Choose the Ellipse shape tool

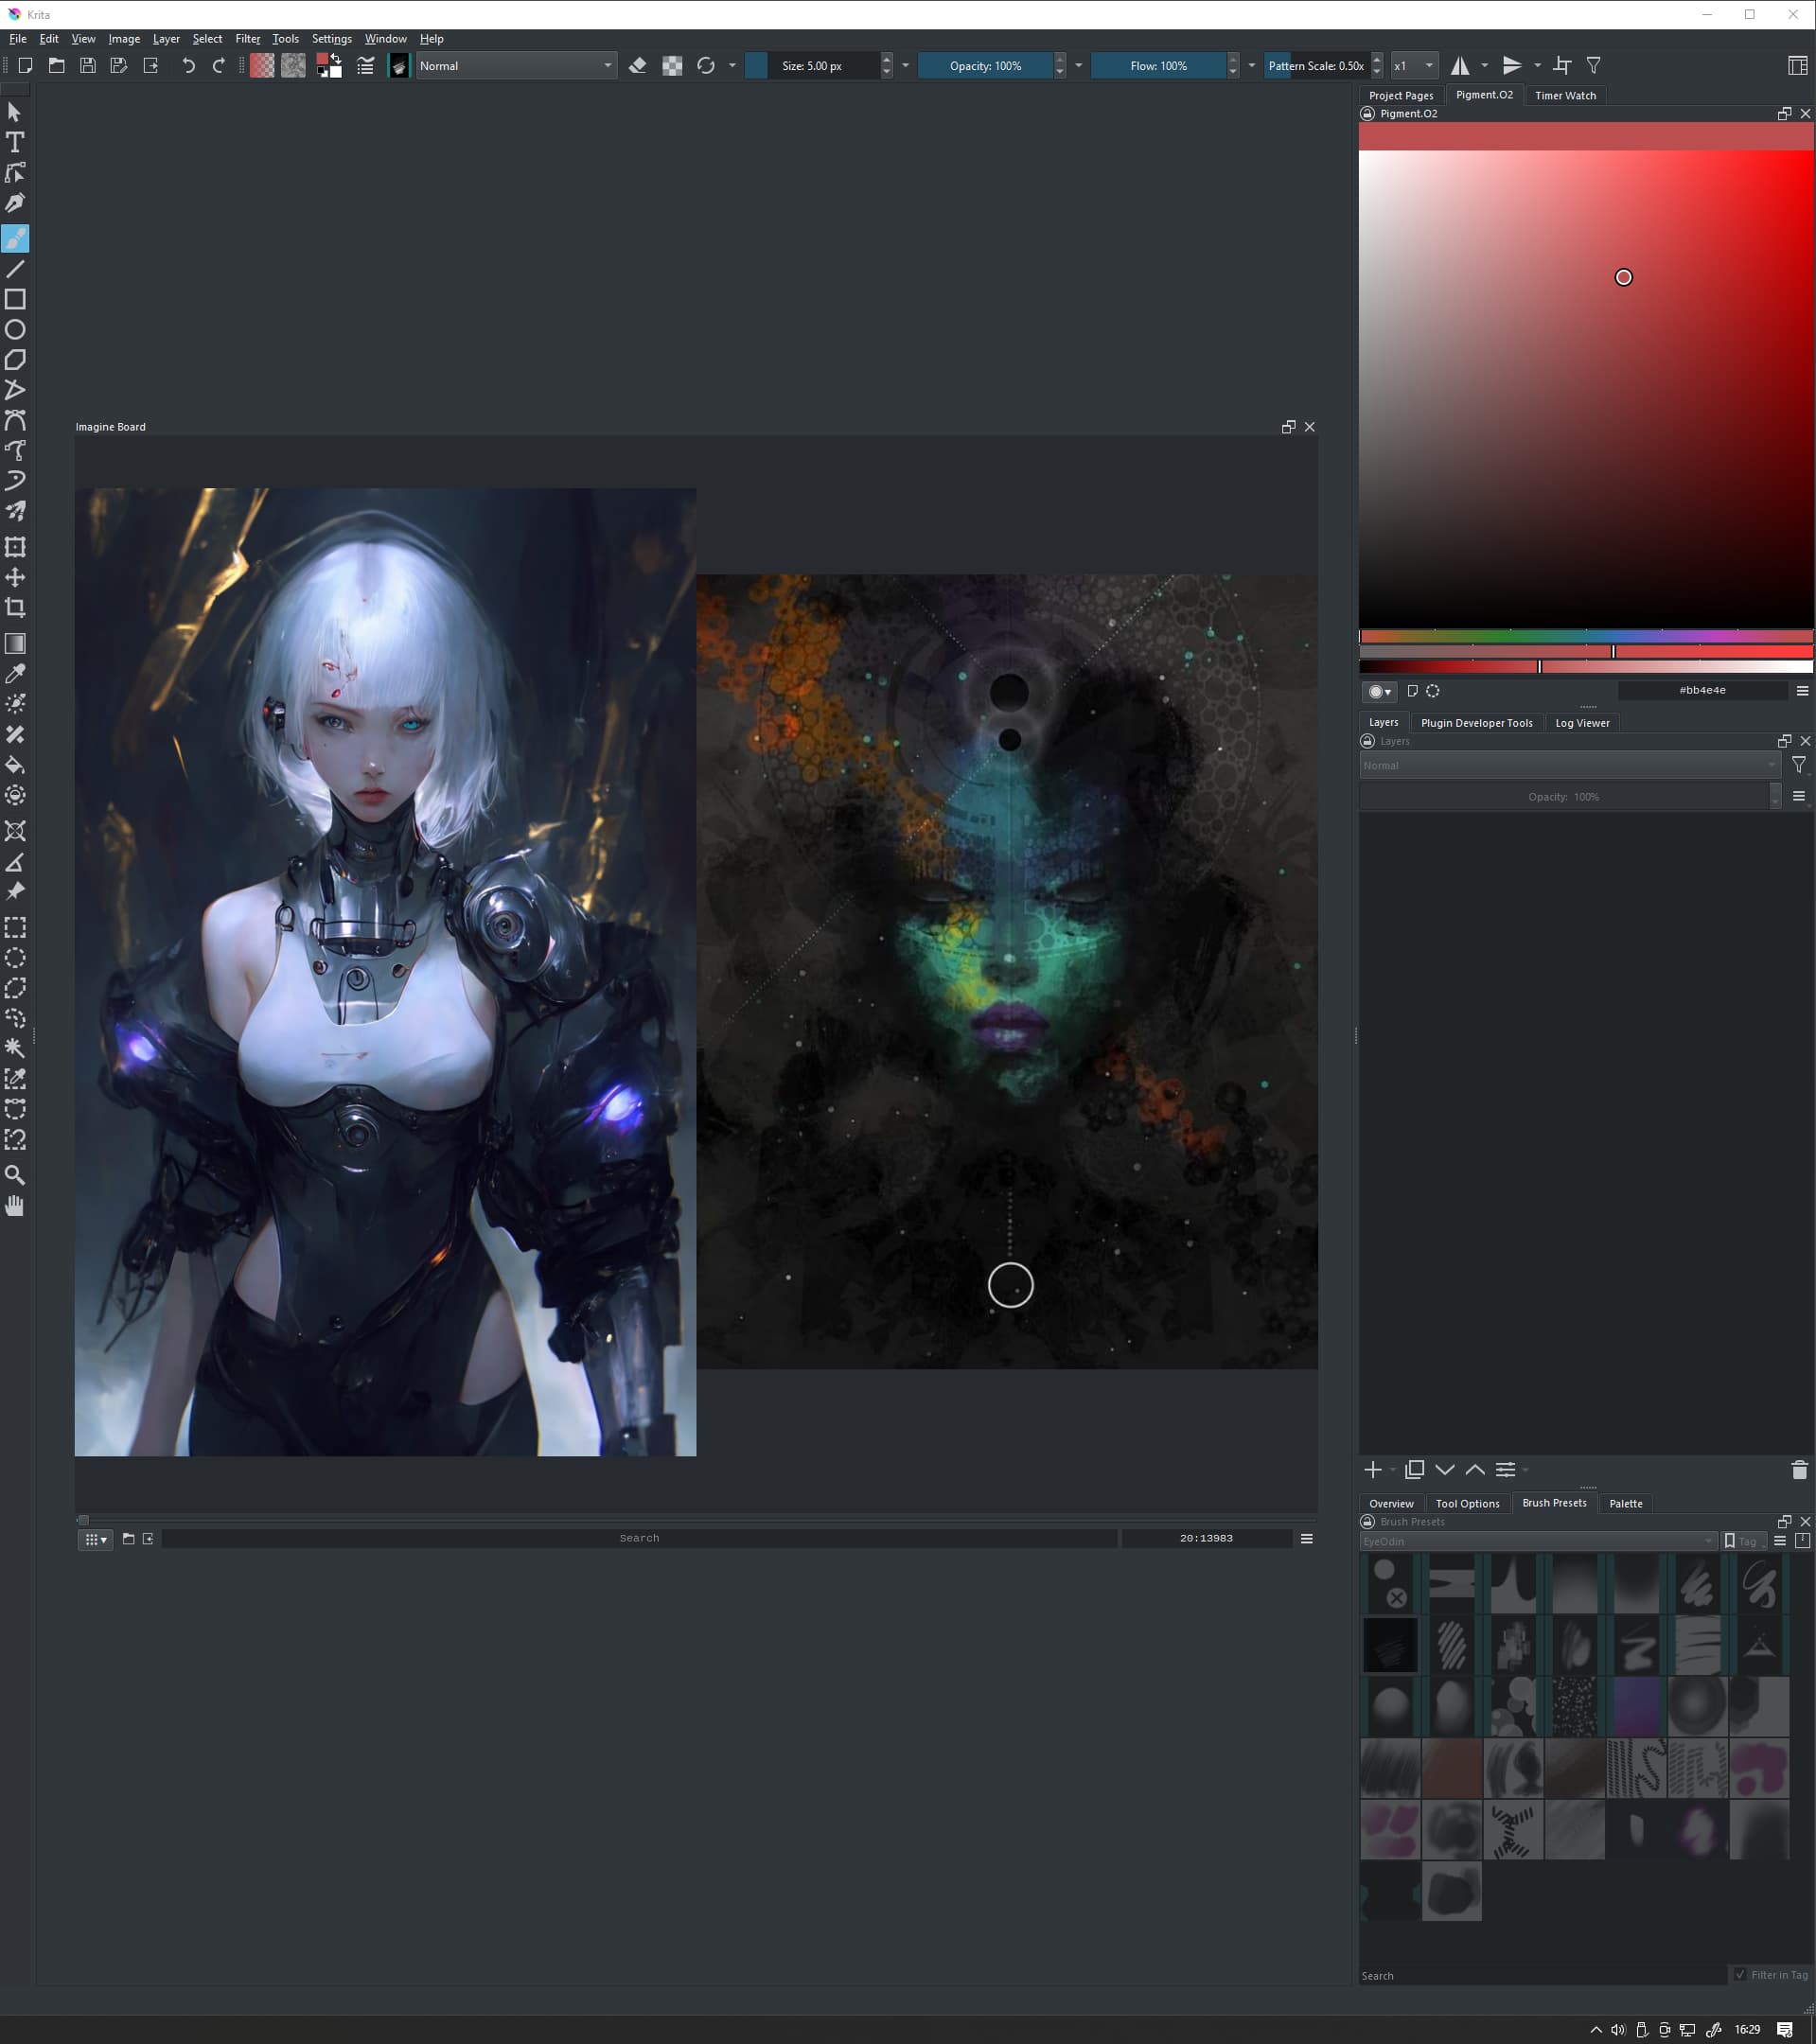[x=15, y=330]
